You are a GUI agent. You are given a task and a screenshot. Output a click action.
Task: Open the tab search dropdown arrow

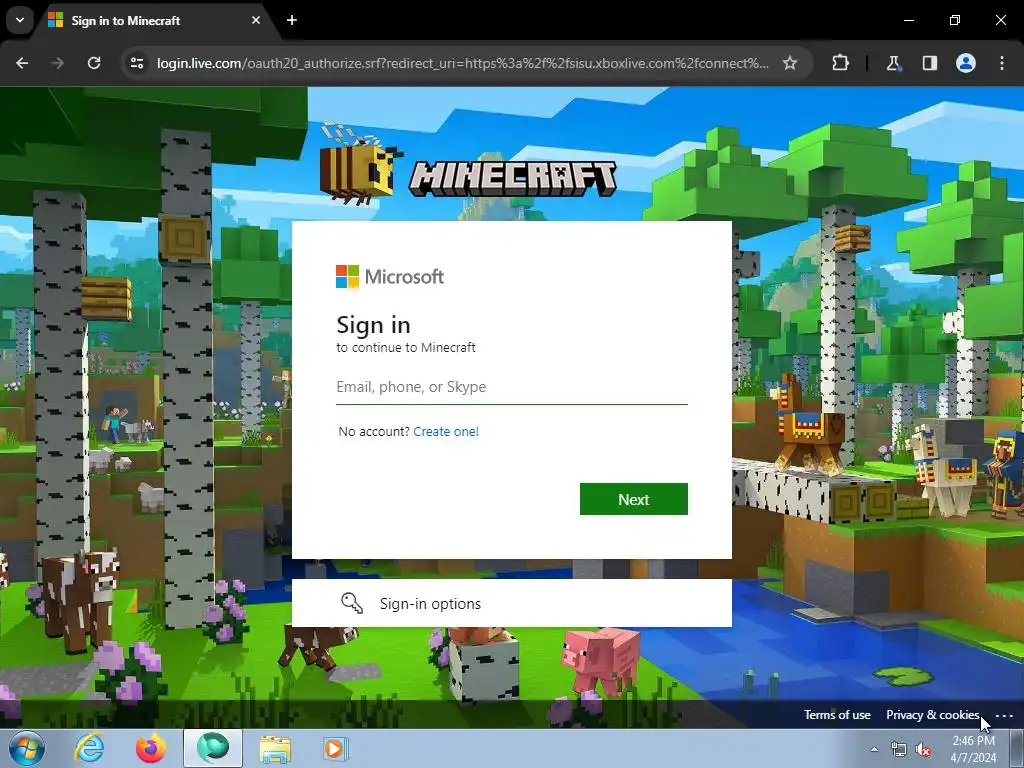coord(20,20)
